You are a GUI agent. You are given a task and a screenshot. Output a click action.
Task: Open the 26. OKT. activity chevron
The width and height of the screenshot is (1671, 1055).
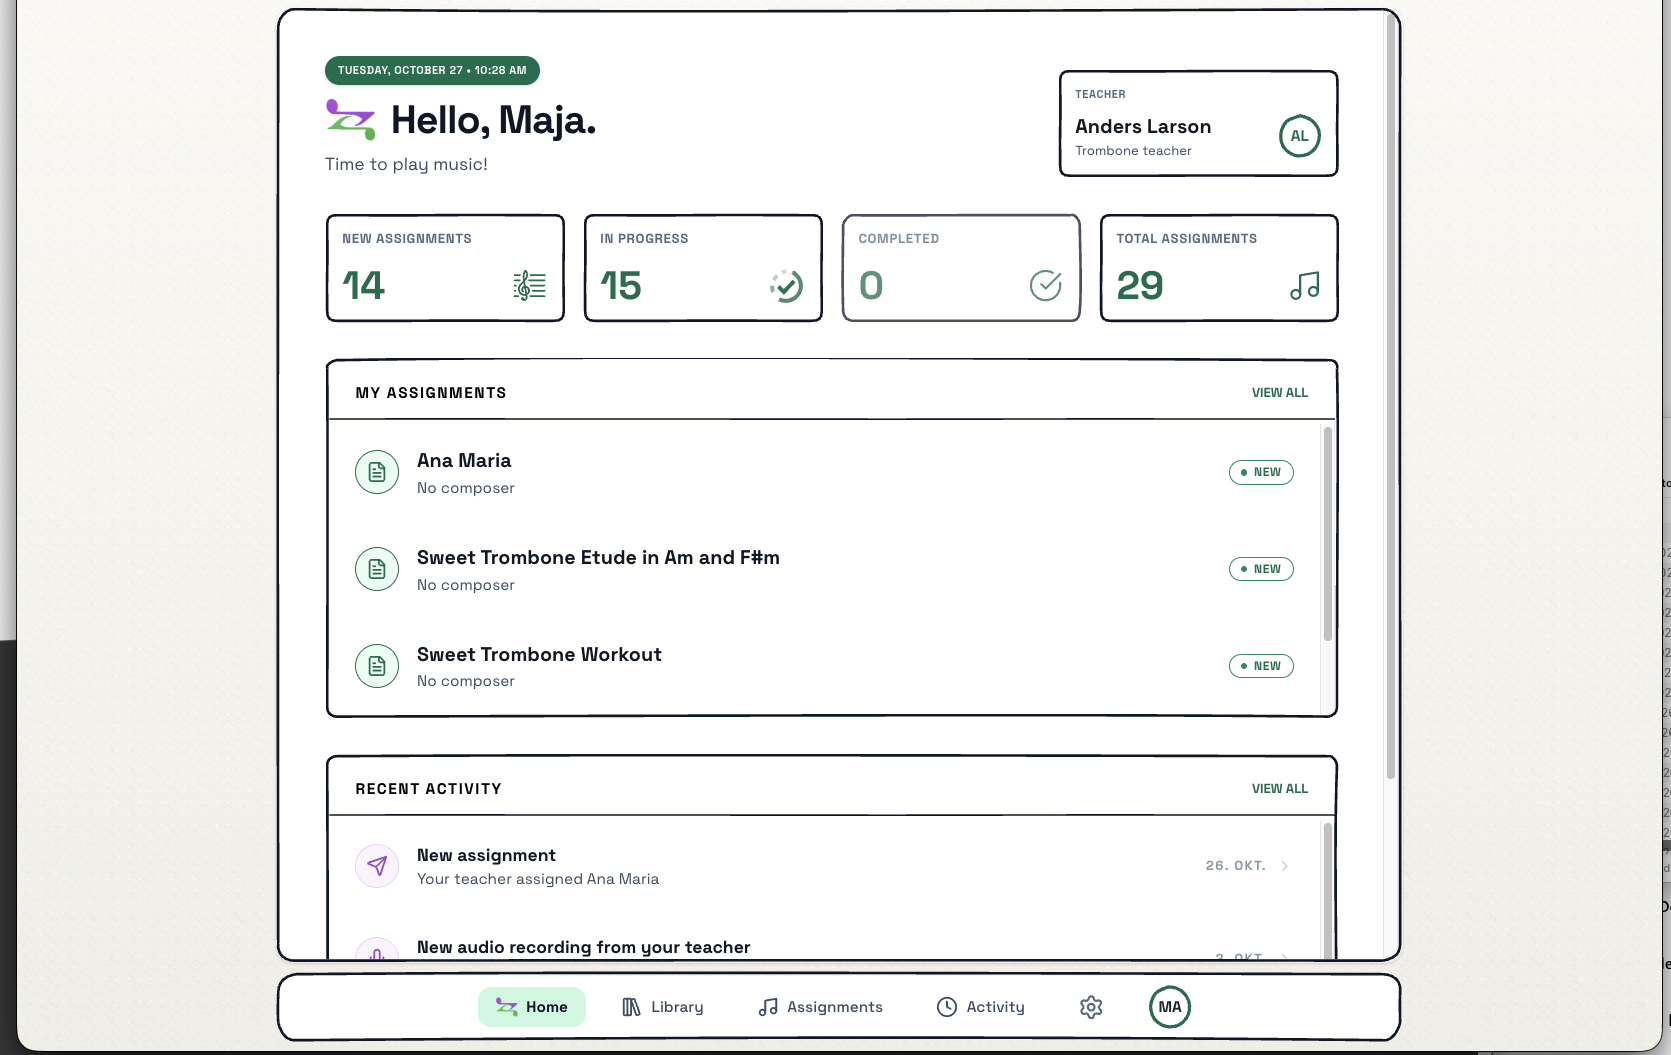[1284, 866]
